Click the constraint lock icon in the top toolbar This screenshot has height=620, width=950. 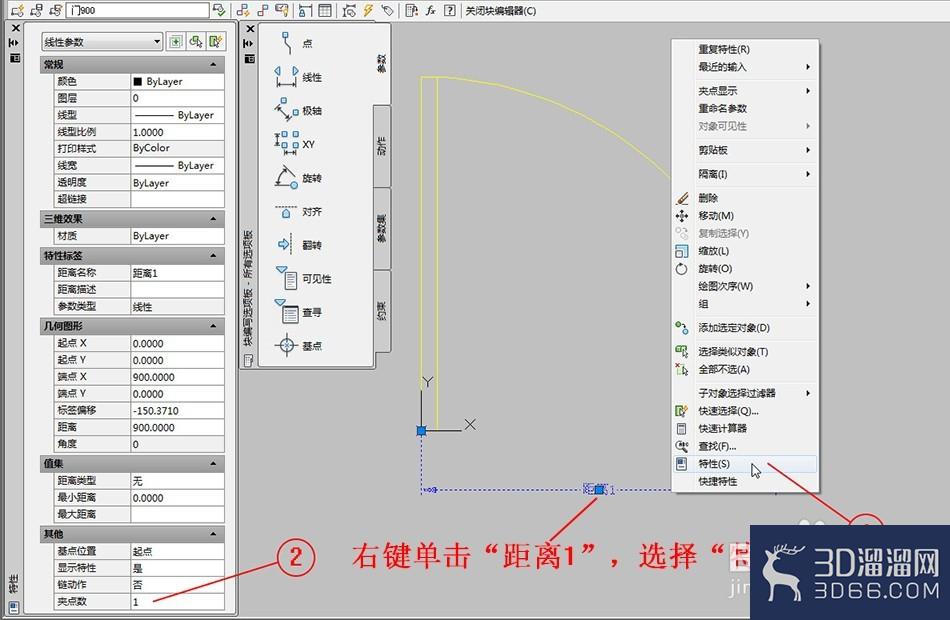point(305,10)
